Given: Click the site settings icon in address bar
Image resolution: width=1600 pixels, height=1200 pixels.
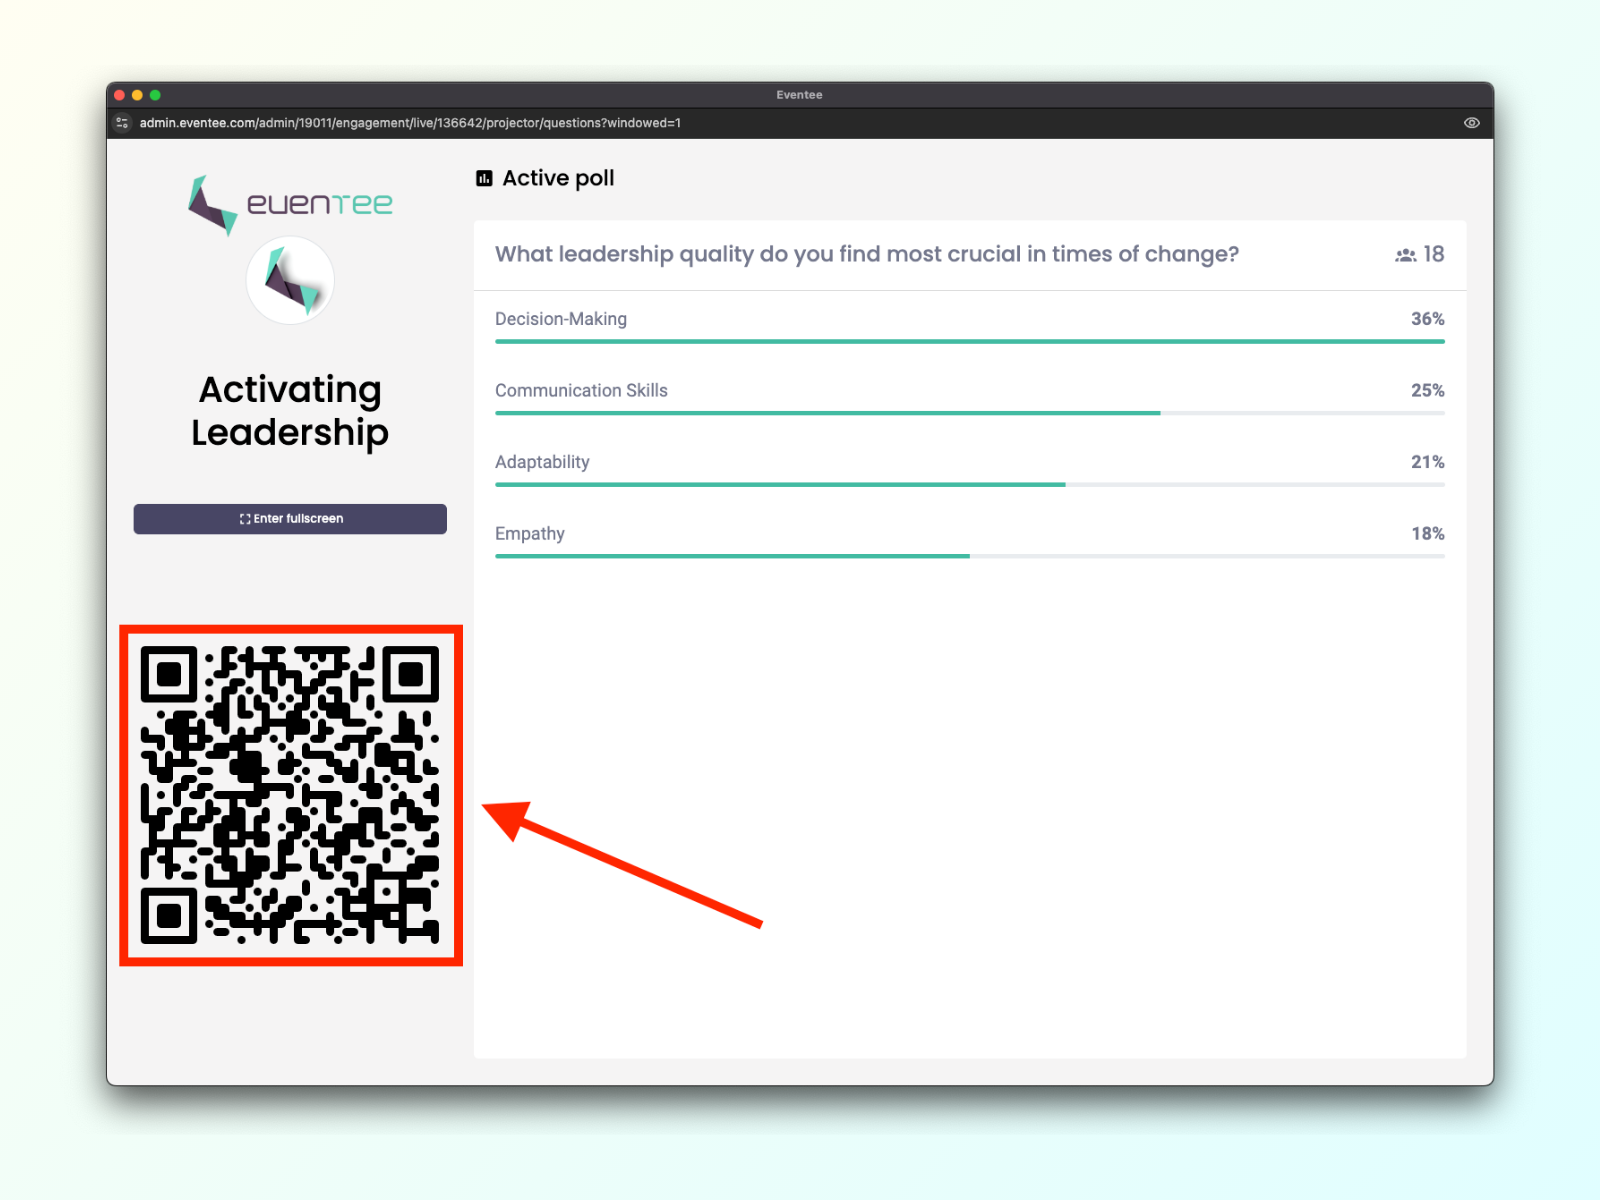Looking at the screenshot, I should [x=122, y=123].
